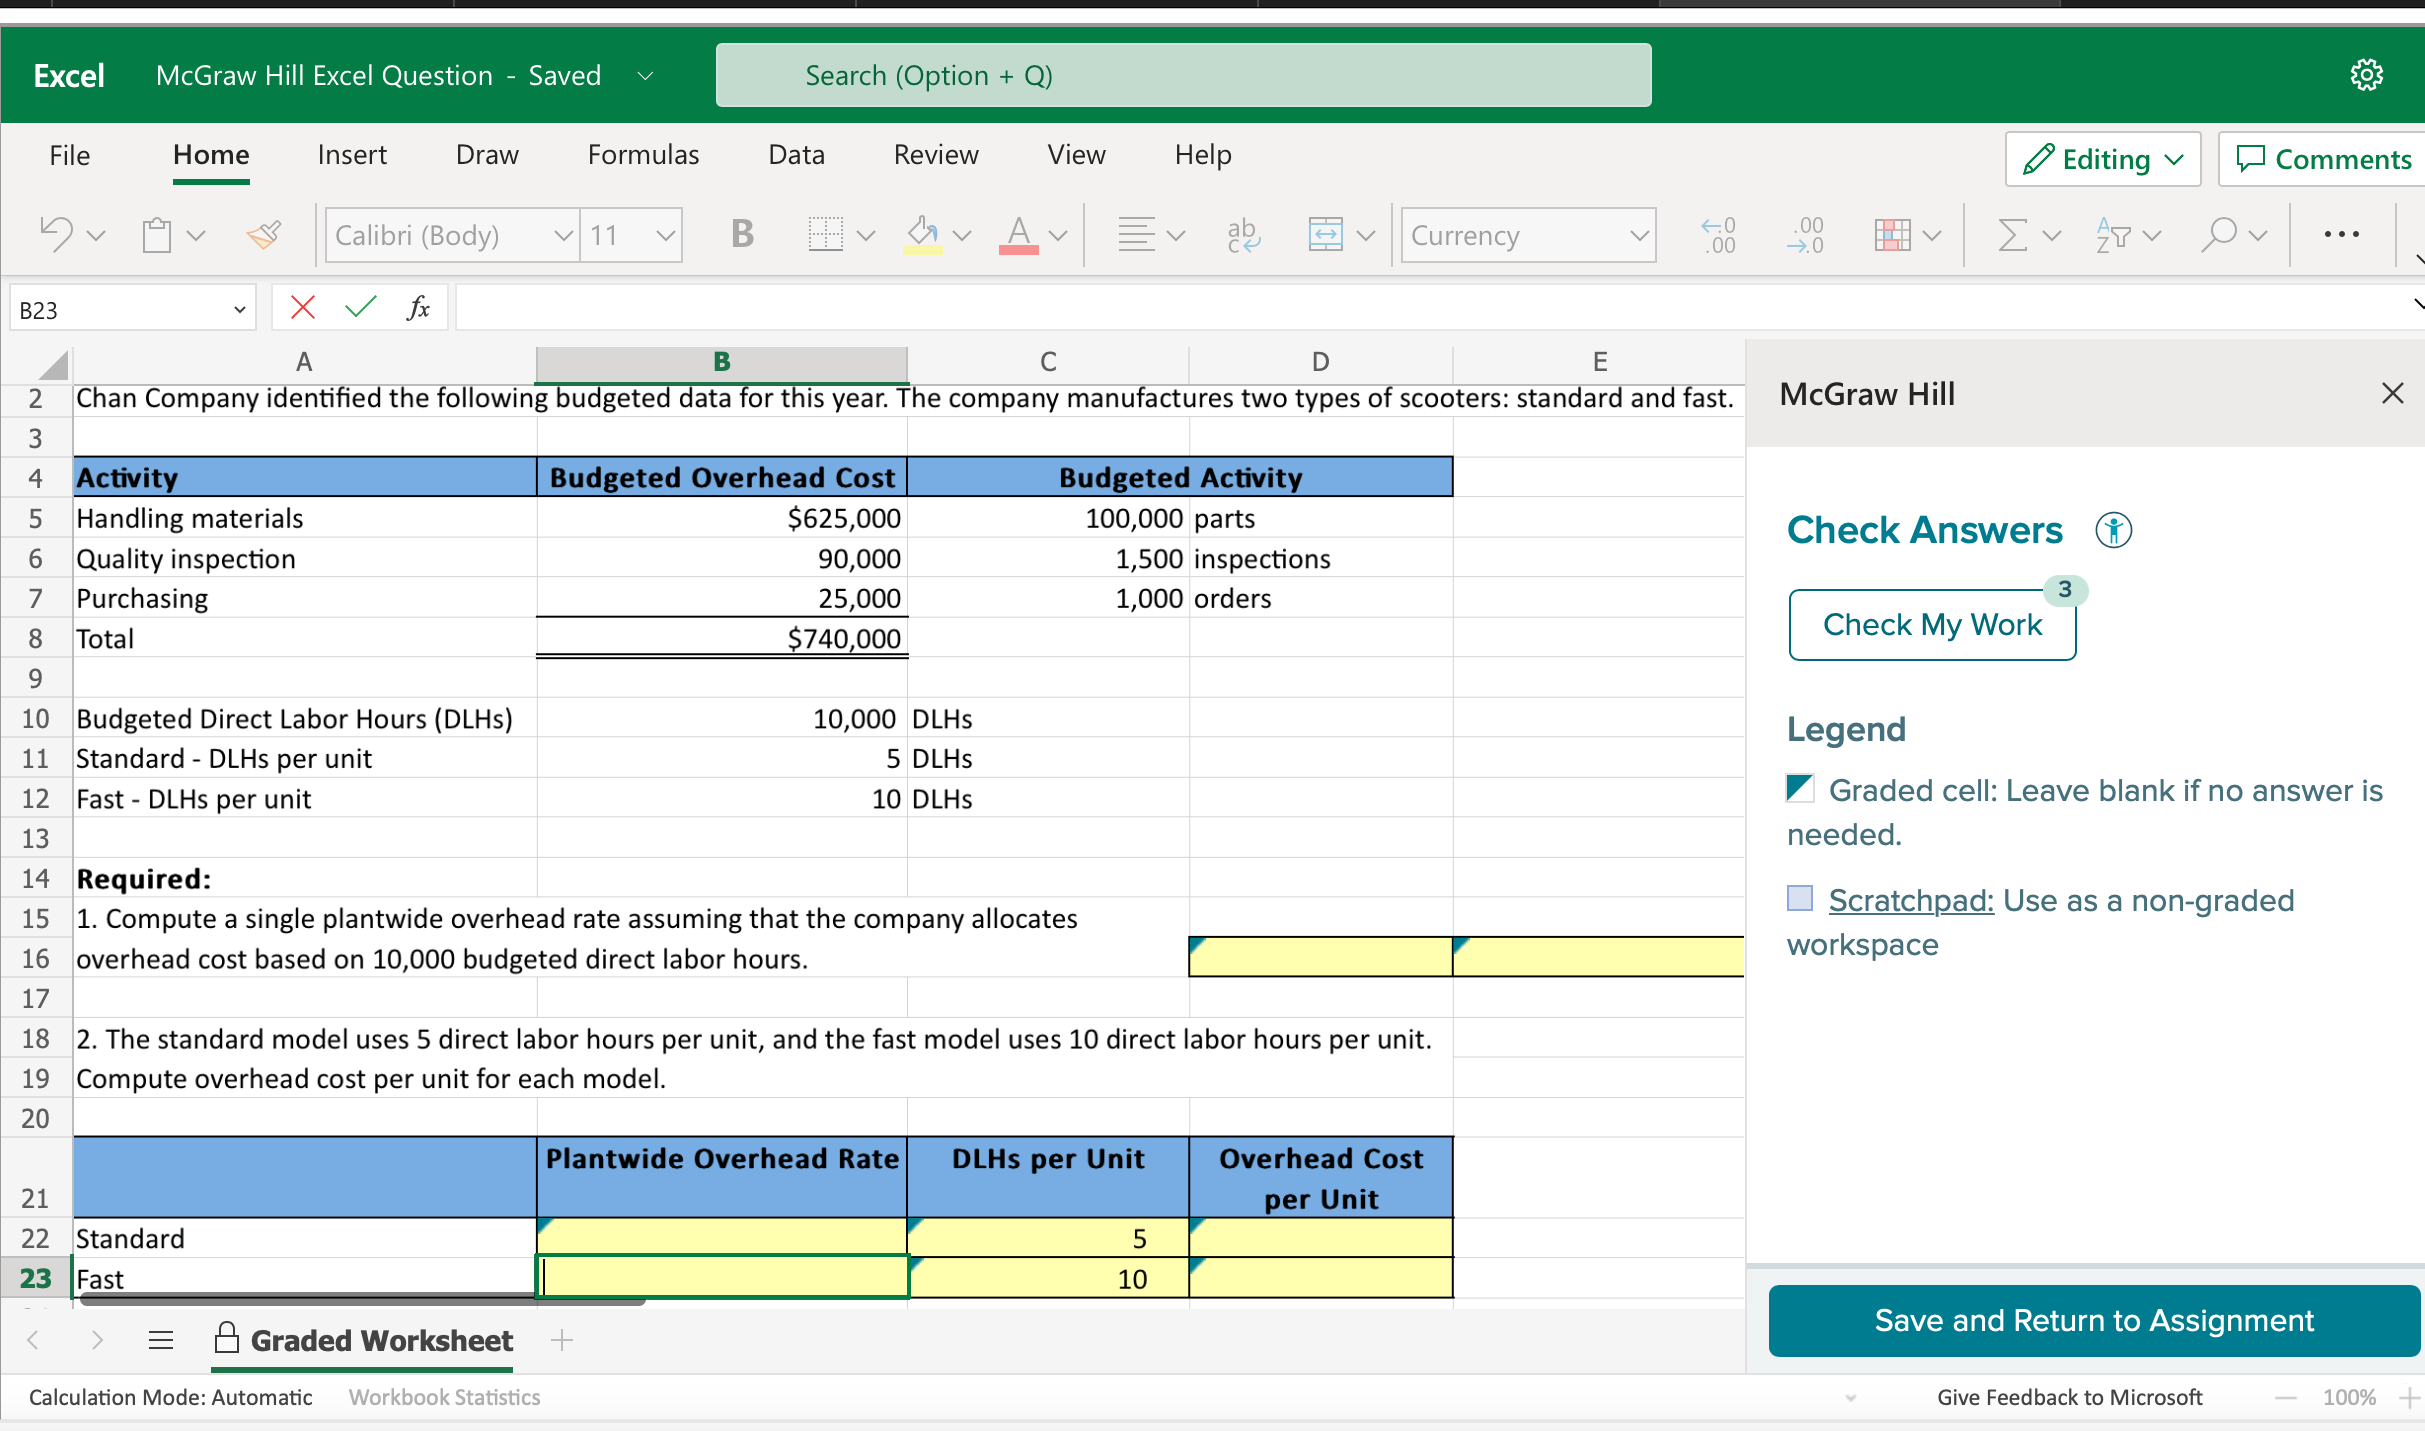Click the Increase Decimal icon

(1716, 234)
